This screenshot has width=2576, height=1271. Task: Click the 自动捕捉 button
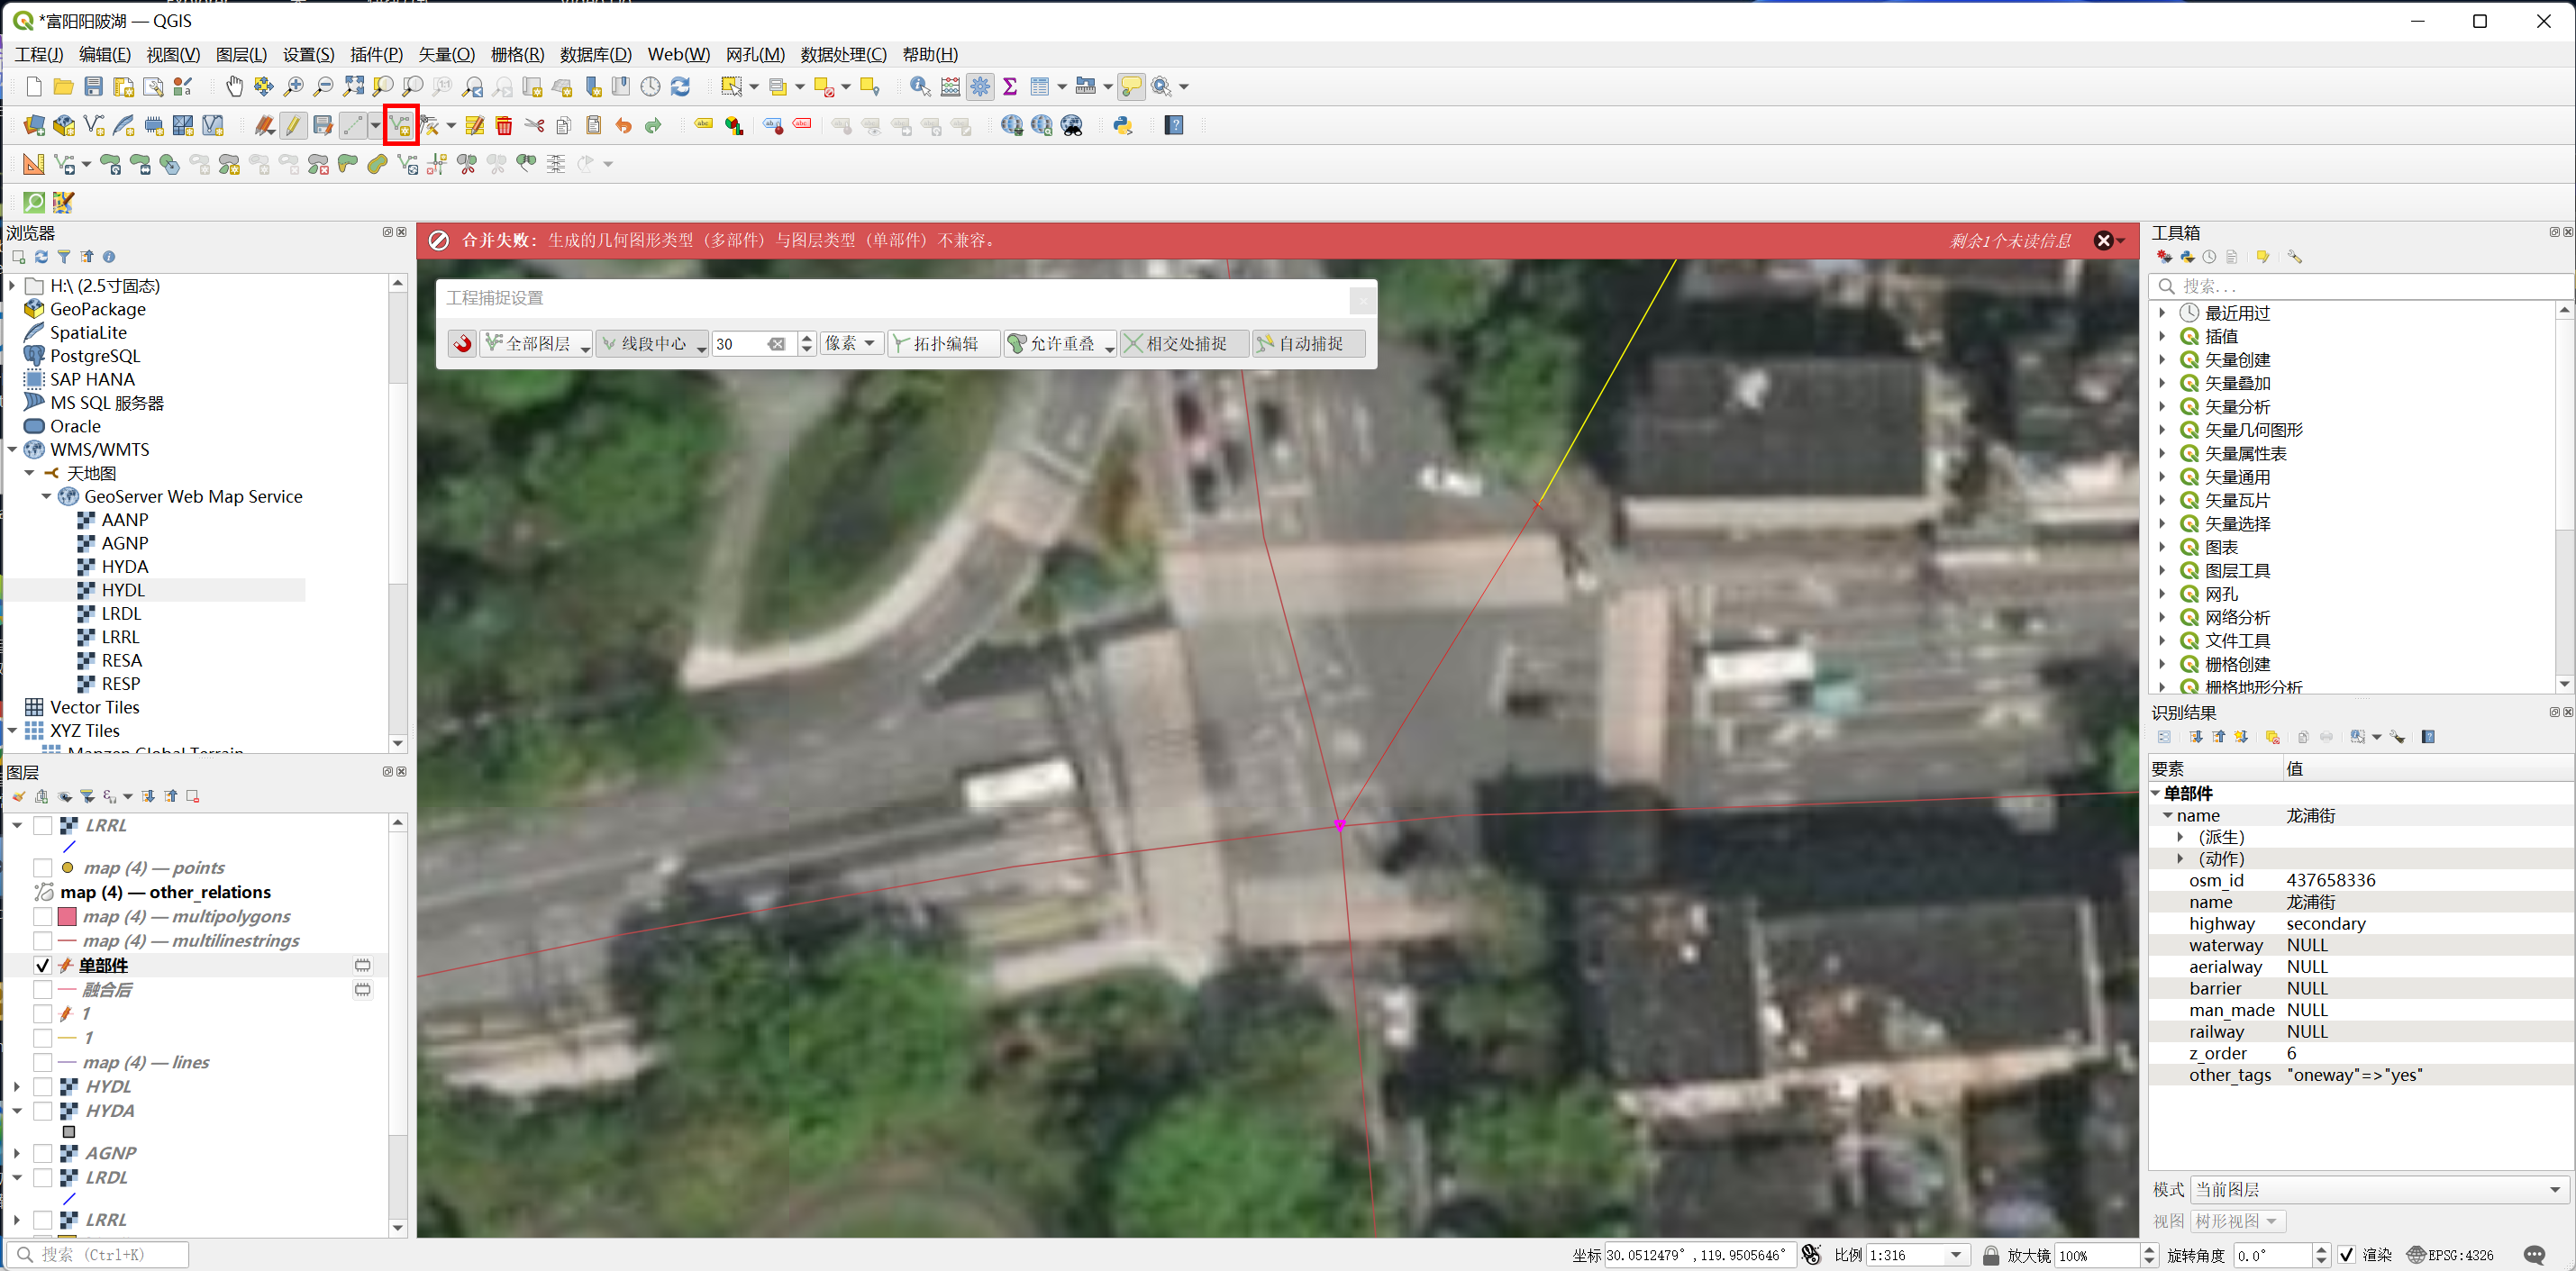pyautogui.click(x=1308, y=344)
